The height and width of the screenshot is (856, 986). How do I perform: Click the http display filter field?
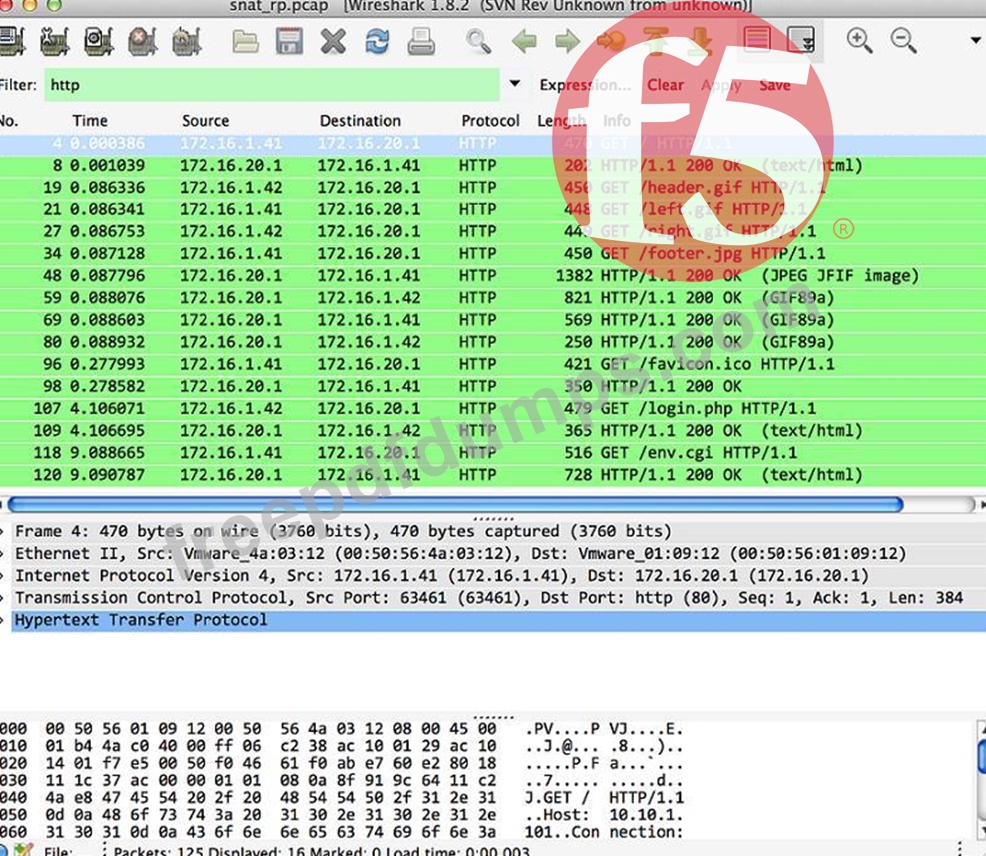270,85
